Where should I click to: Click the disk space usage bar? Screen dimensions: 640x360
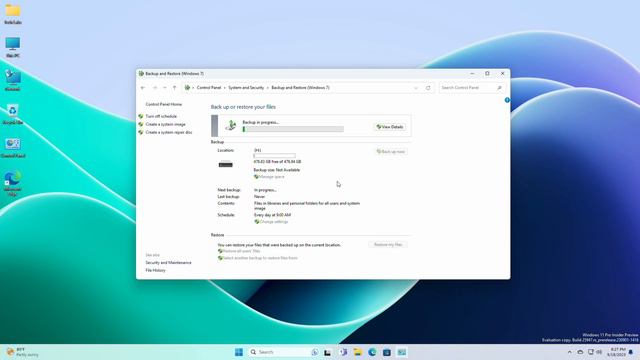pos(274,156)
